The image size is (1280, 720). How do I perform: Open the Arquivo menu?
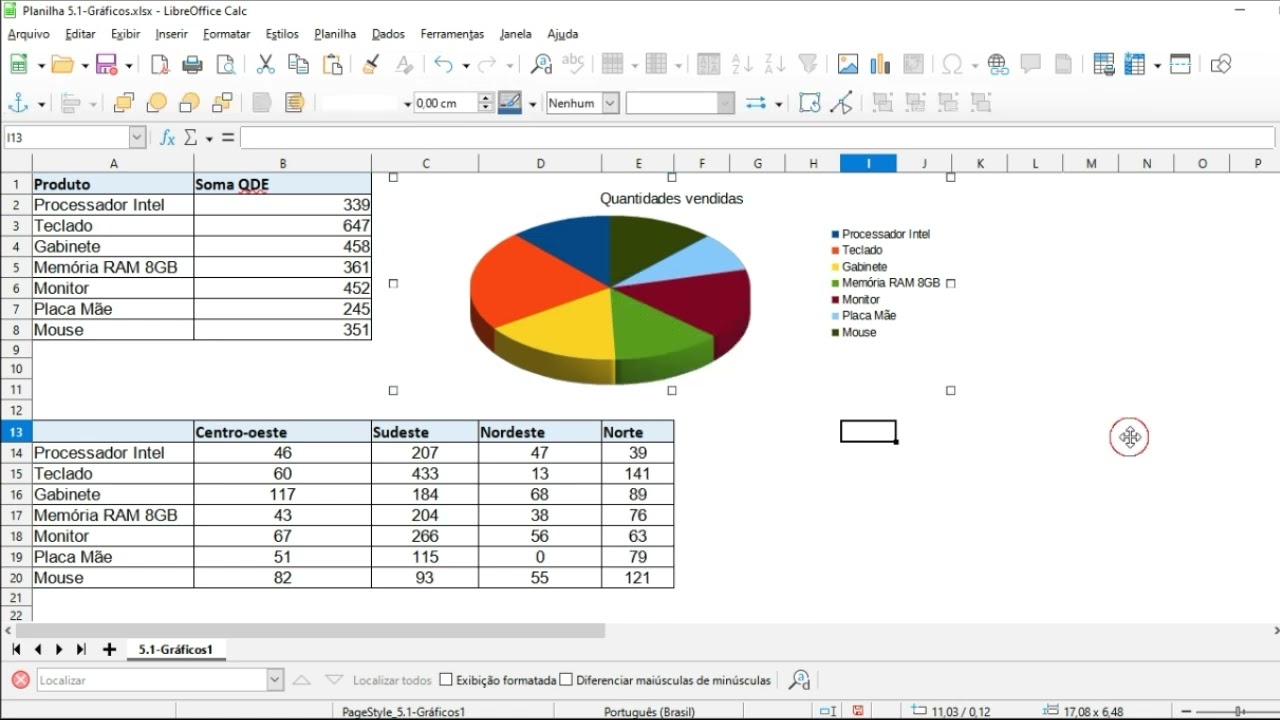tap(29, 34)
